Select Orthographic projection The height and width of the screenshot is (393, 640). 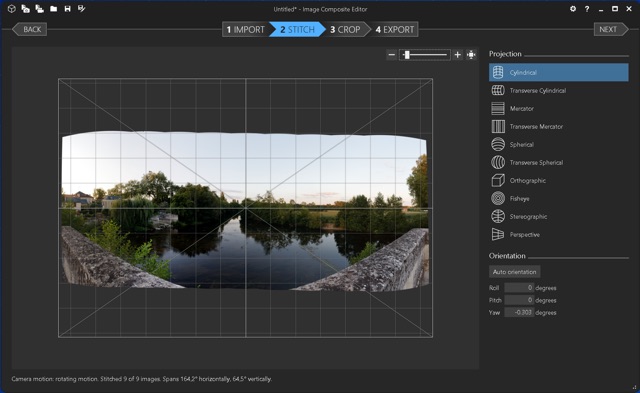(559, 180)
